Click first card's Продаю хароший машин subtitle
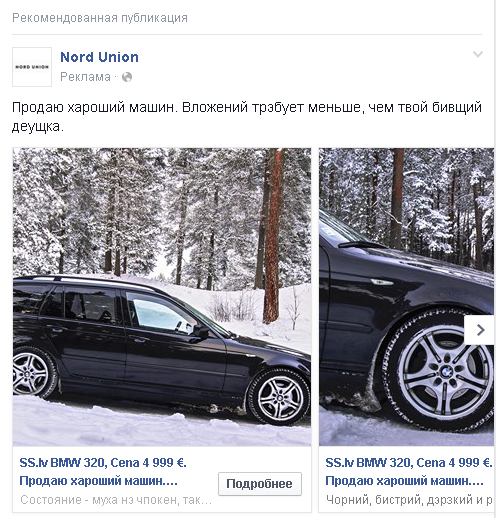The image size is (496, 518). coord(98,481)
